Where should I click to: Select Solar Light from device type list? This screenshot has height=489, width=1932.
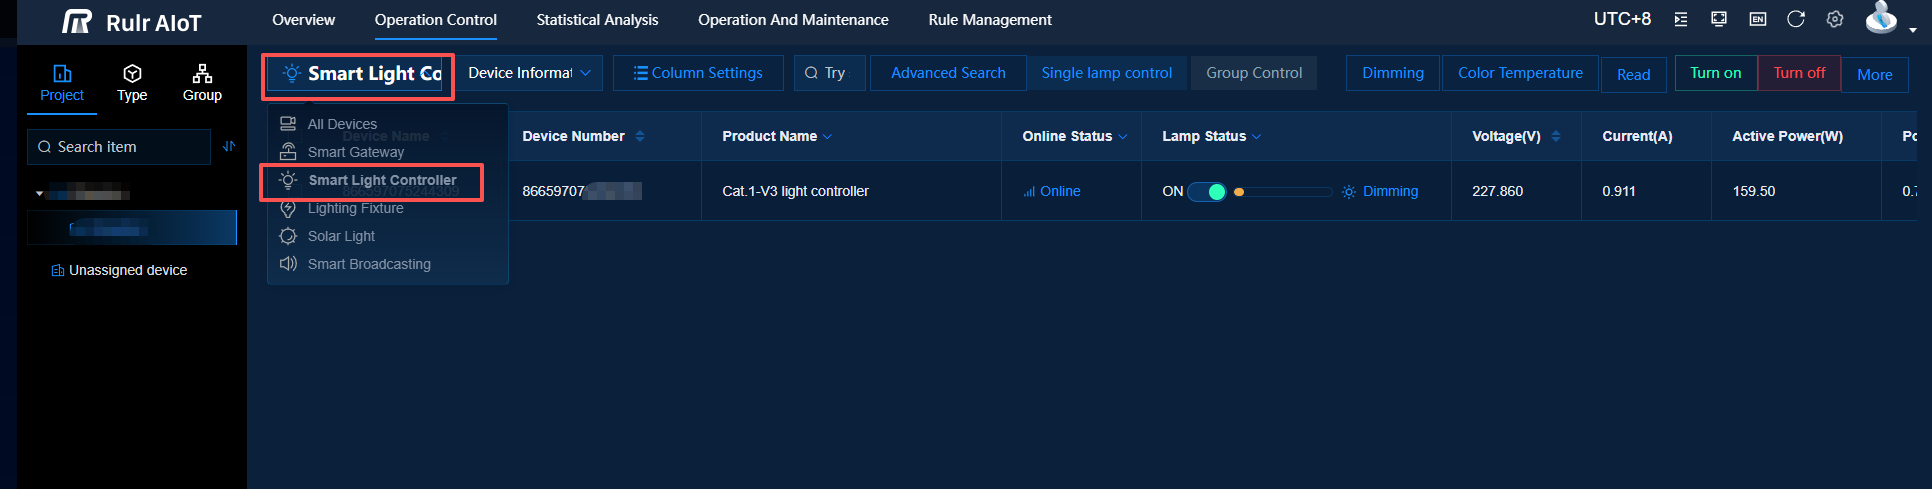click(x=341, y=236)
